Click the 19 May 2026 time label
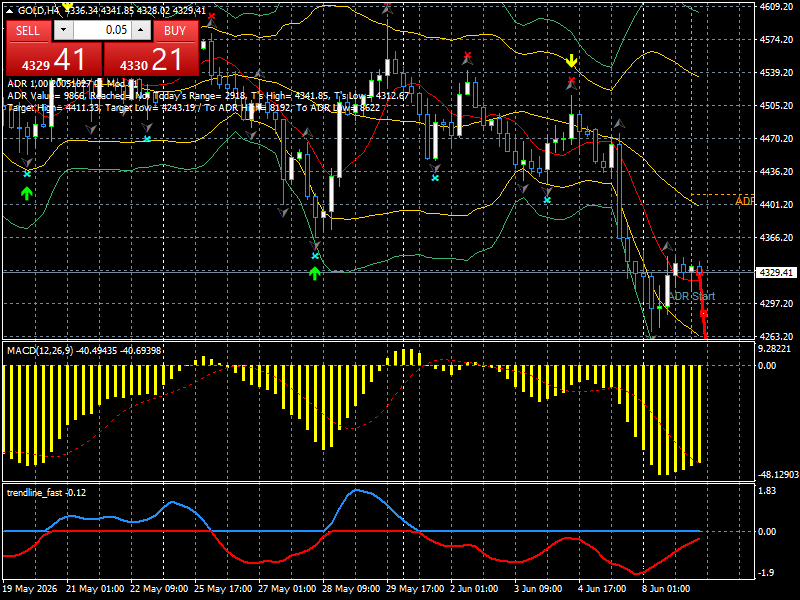This screenshot has width=800, height=600. (x=30, y=588)
